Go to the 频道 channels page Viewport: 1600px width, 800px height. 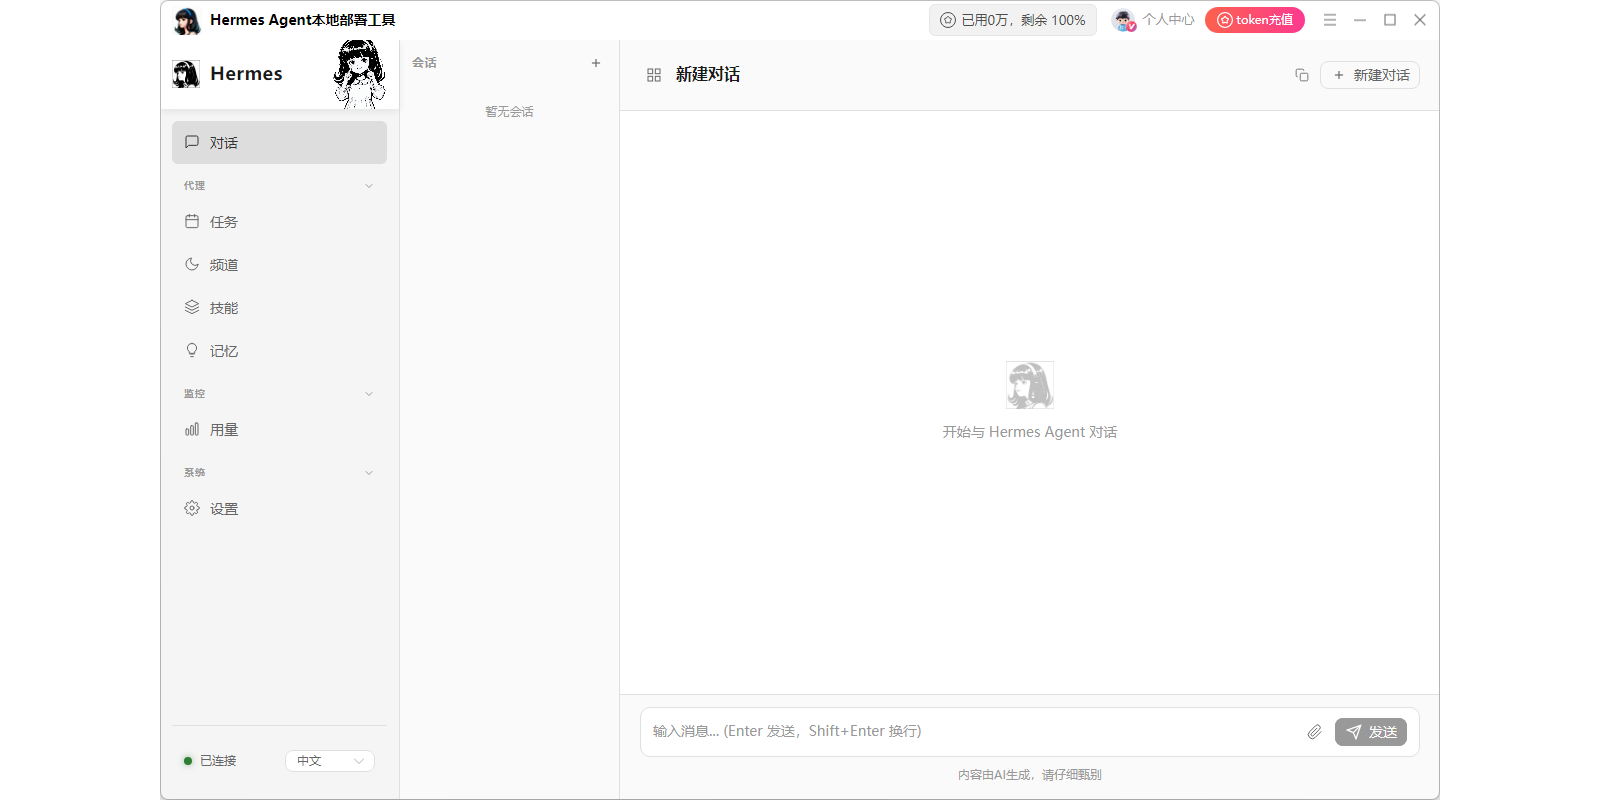279,265
